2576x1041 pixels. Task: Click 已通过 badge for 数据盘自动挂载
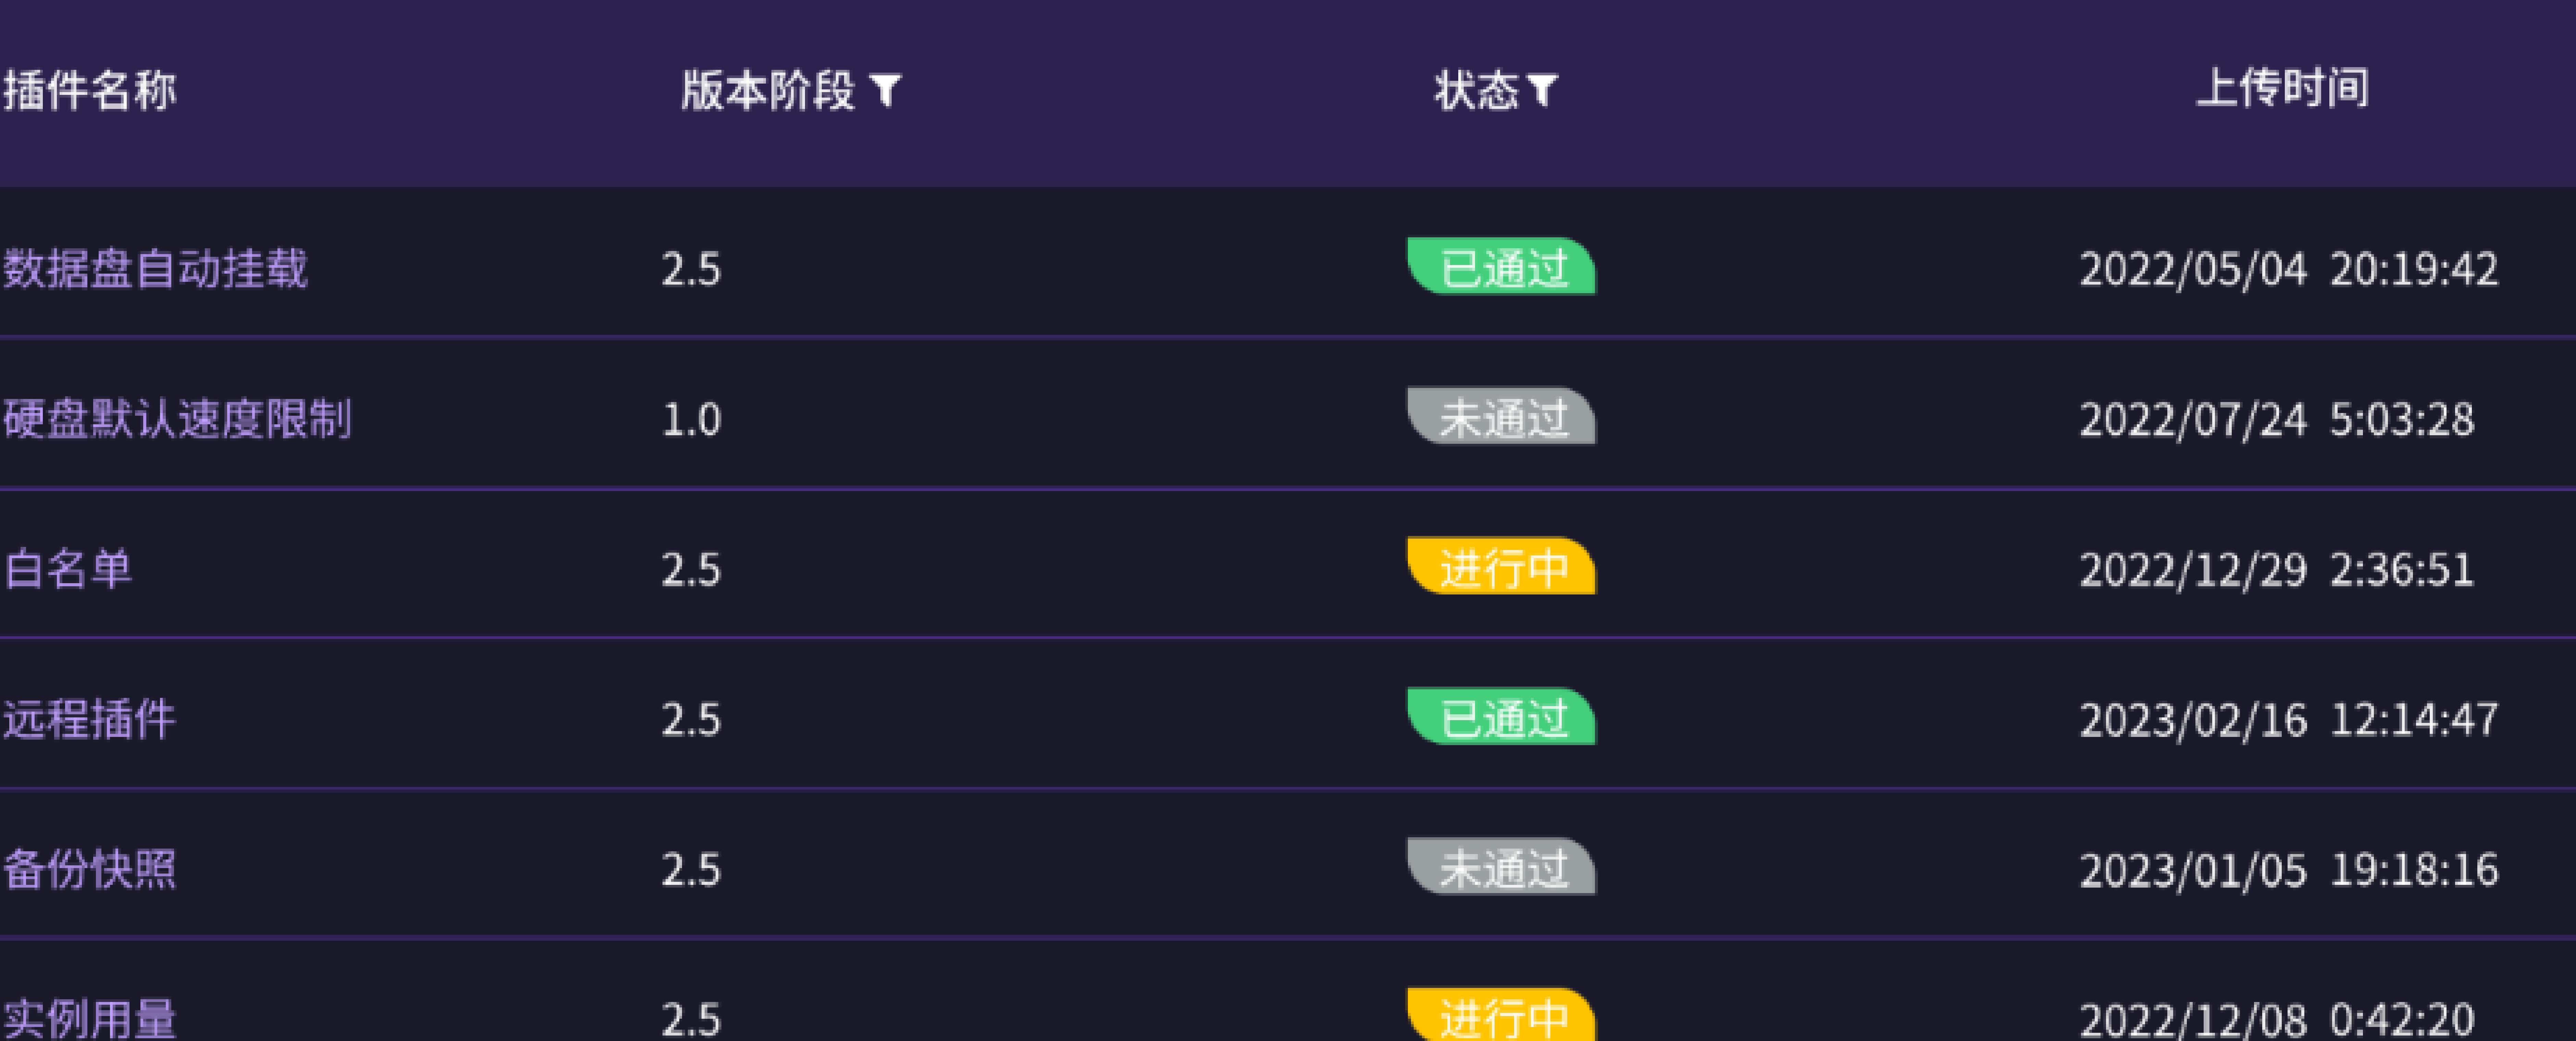(1502, 266)
